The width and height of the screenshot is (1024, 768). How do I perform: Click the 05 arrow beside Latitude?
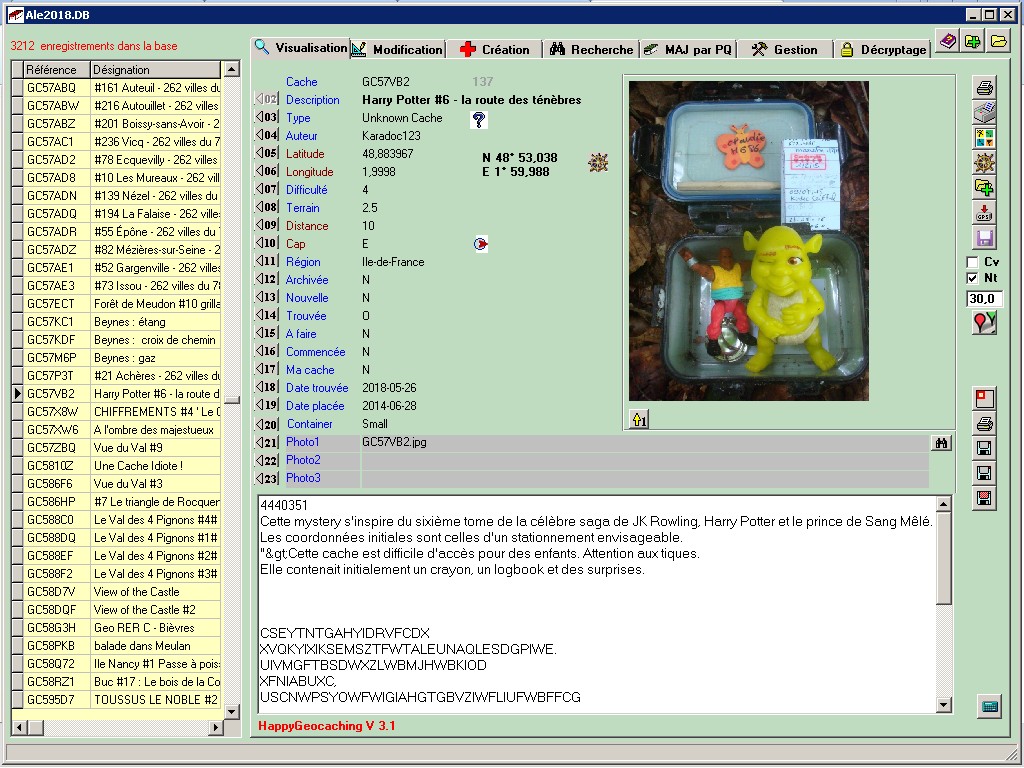tap(266, 153)
